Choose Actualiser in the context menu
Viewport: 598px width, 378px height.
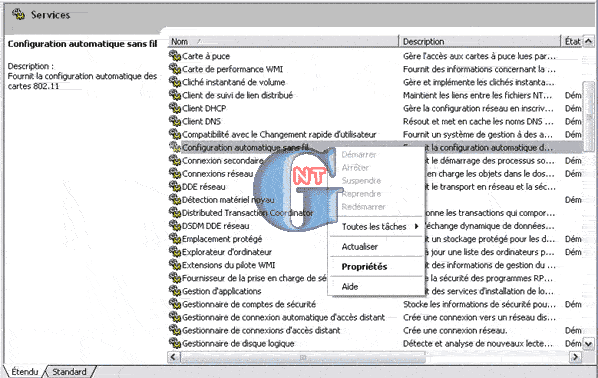tap(377, 246)
